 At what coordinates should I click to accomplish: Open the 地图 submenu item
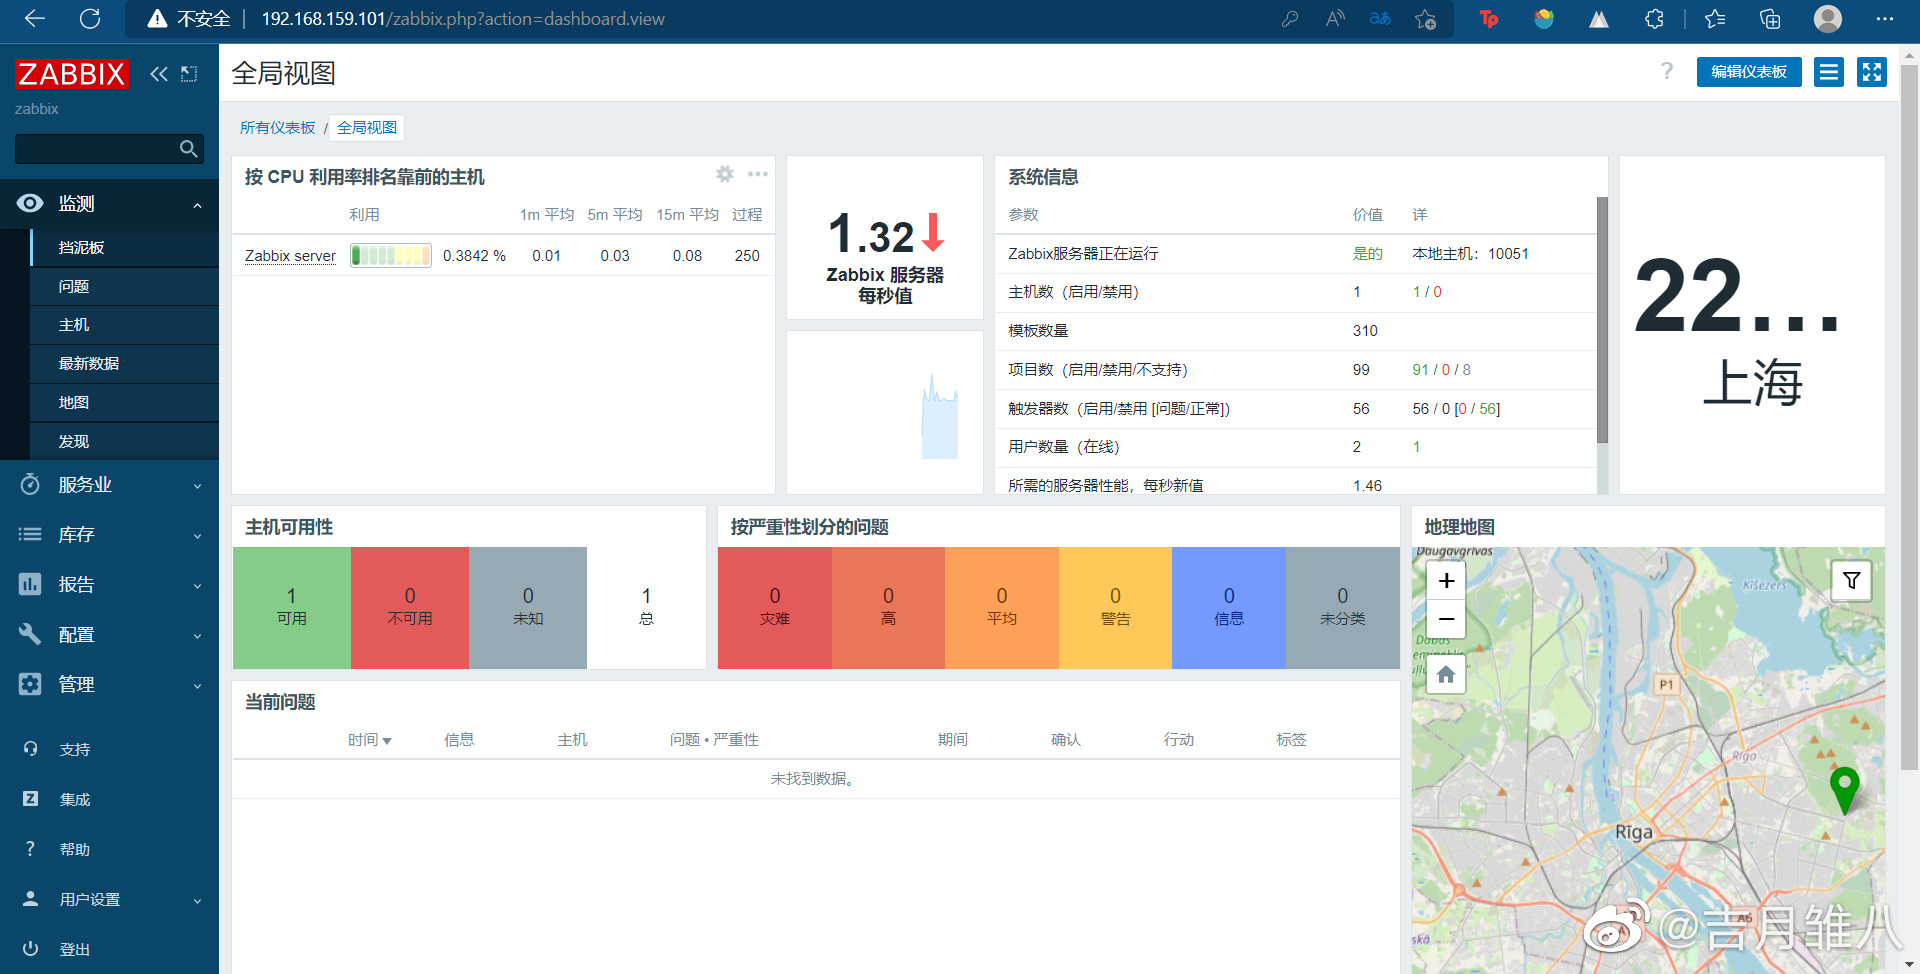click(x=125, y=403)
